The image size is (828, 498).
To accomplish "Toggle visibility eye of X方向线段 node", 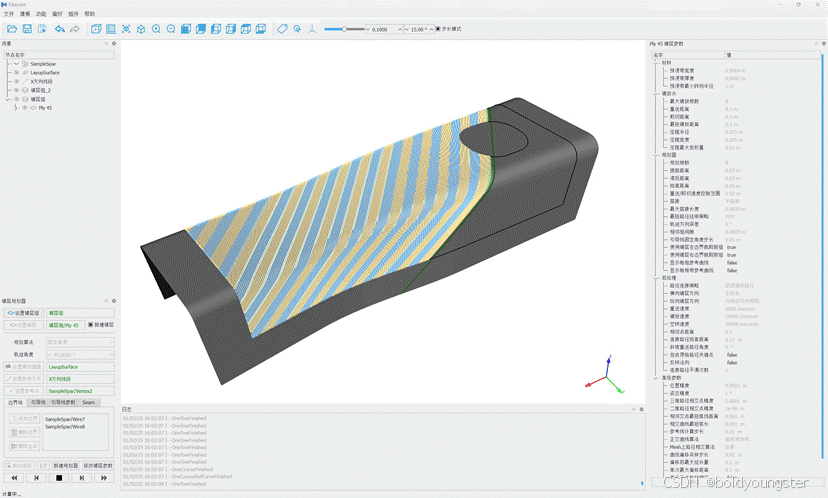I will pos(16,81).
